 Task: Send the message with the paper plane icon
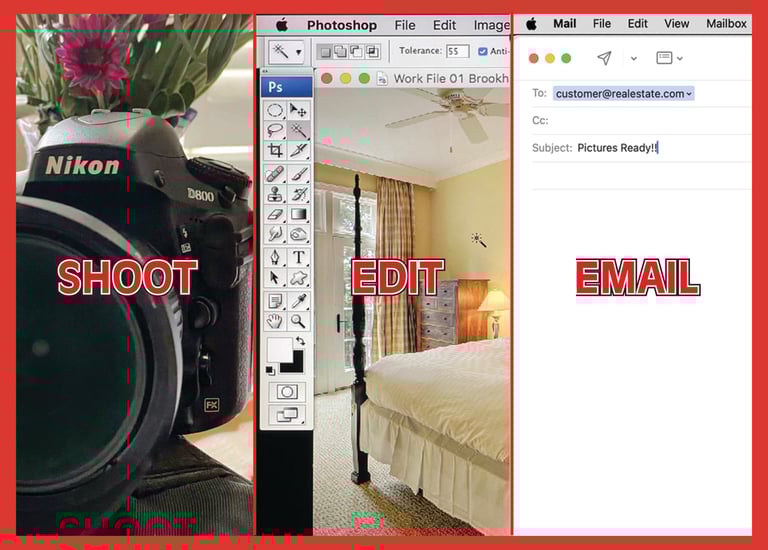click(604, 58)
